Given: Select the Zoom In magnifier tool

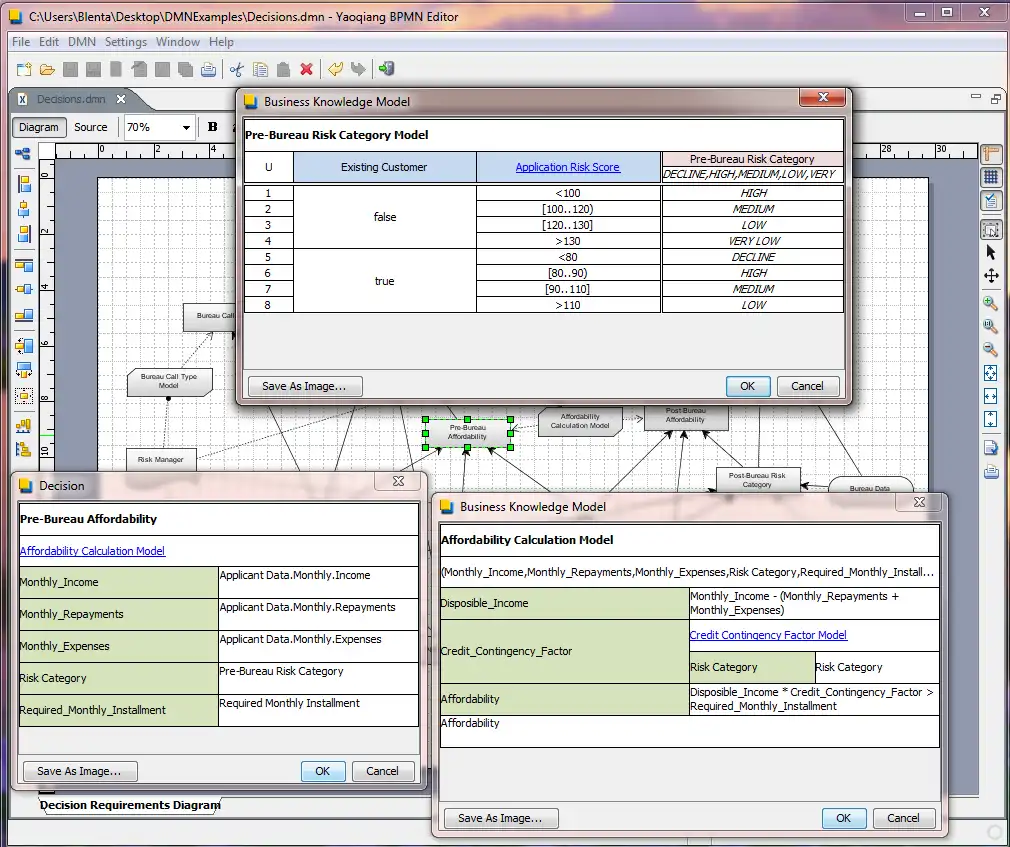Looking at the screenshot, I should [990, 303].
